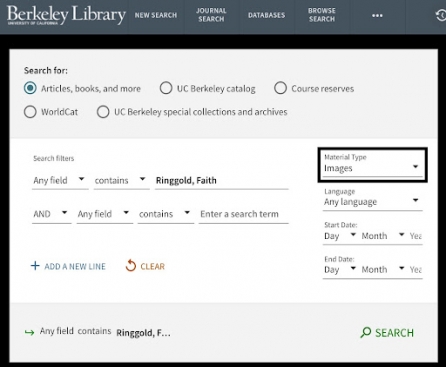Screen dimensions: 446x367
Task: Open the three-dots more menu
Action: click(377, 15)
